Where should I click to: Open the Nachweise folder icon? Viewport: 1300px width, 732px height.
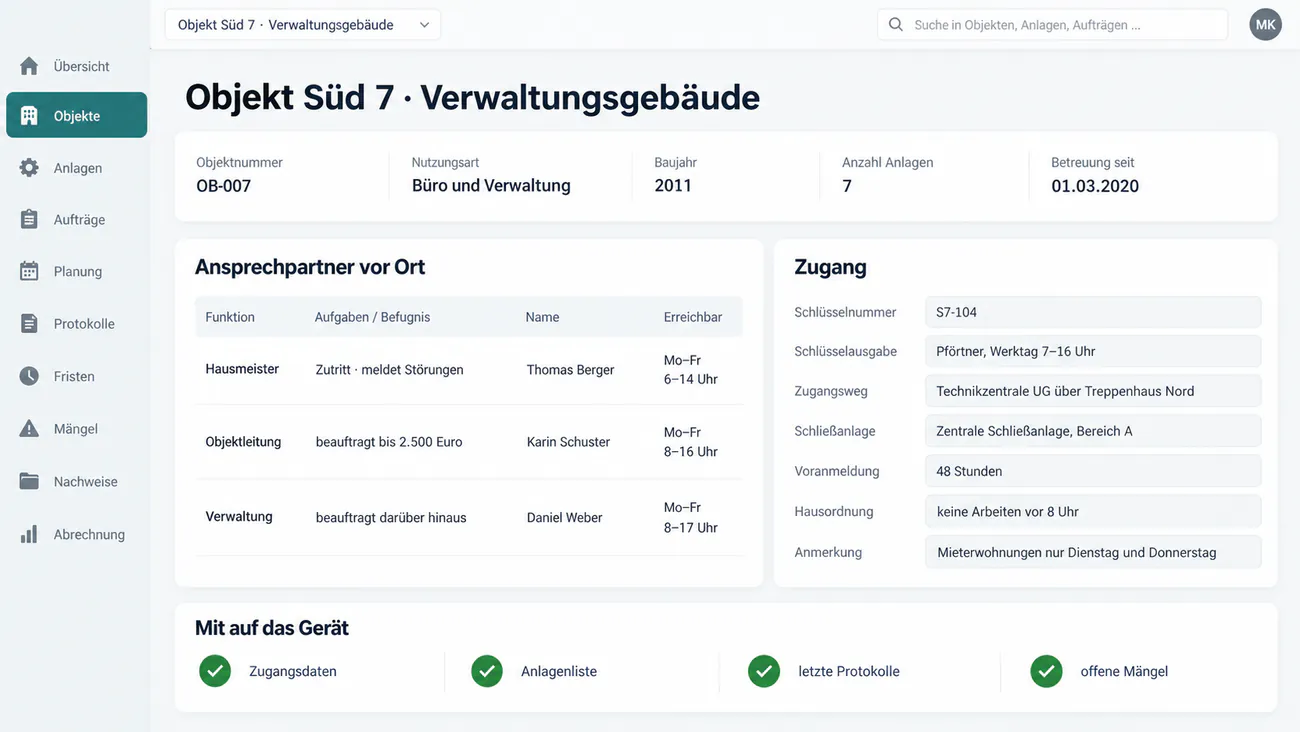click(29, 481)
